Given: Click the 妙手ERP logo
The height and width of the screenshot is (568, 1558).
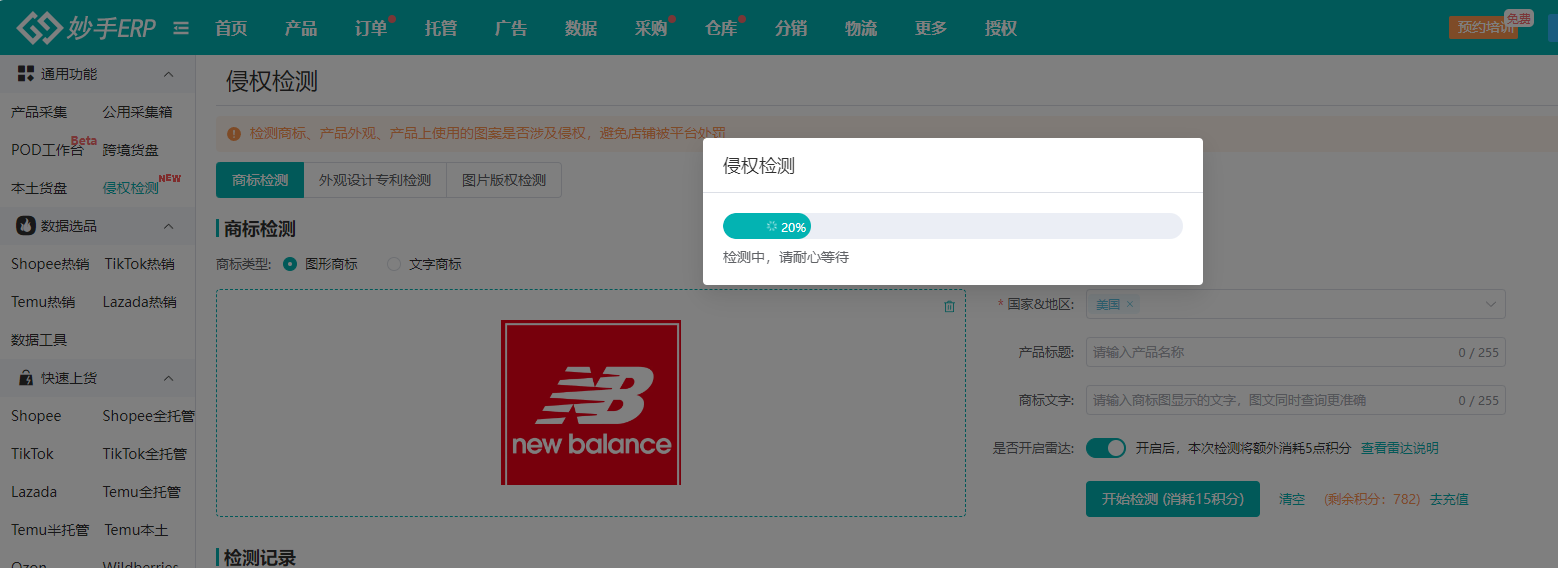Looking at the screenshot, I should (x=88, y=28).
